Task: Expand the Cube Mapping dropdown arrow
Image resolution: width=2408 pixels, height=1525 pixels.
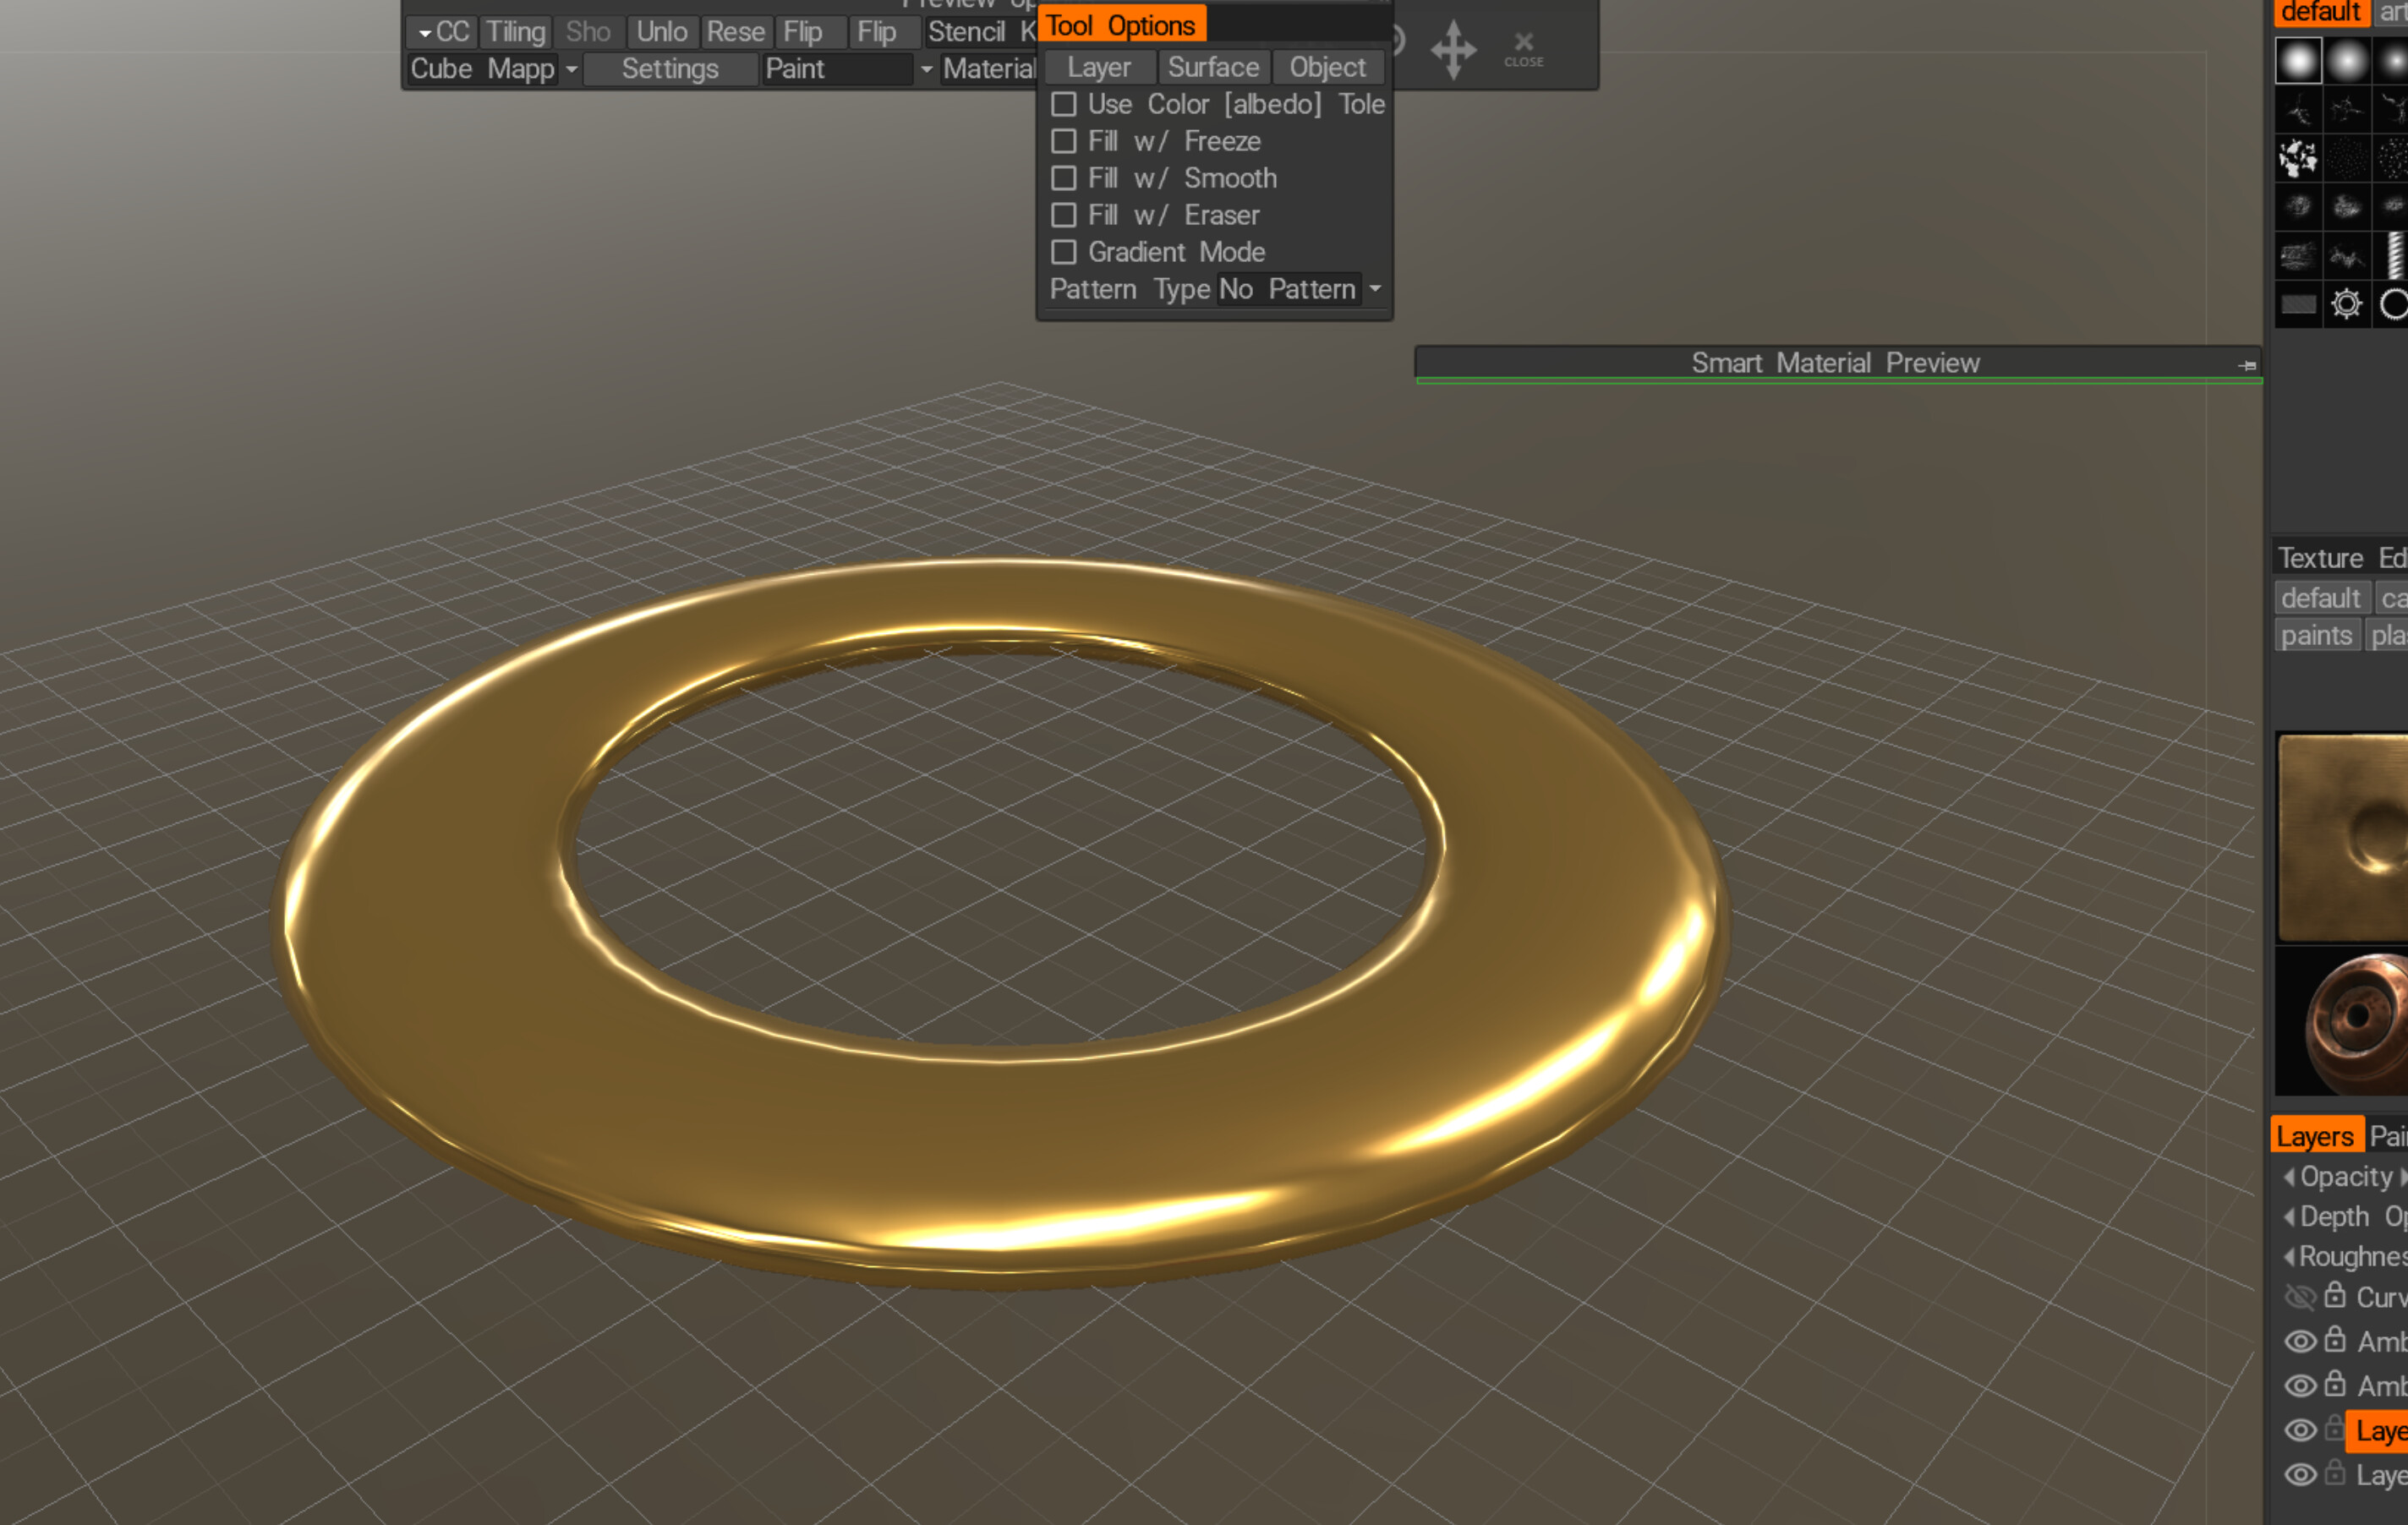Action: click(x=571, y=69)
